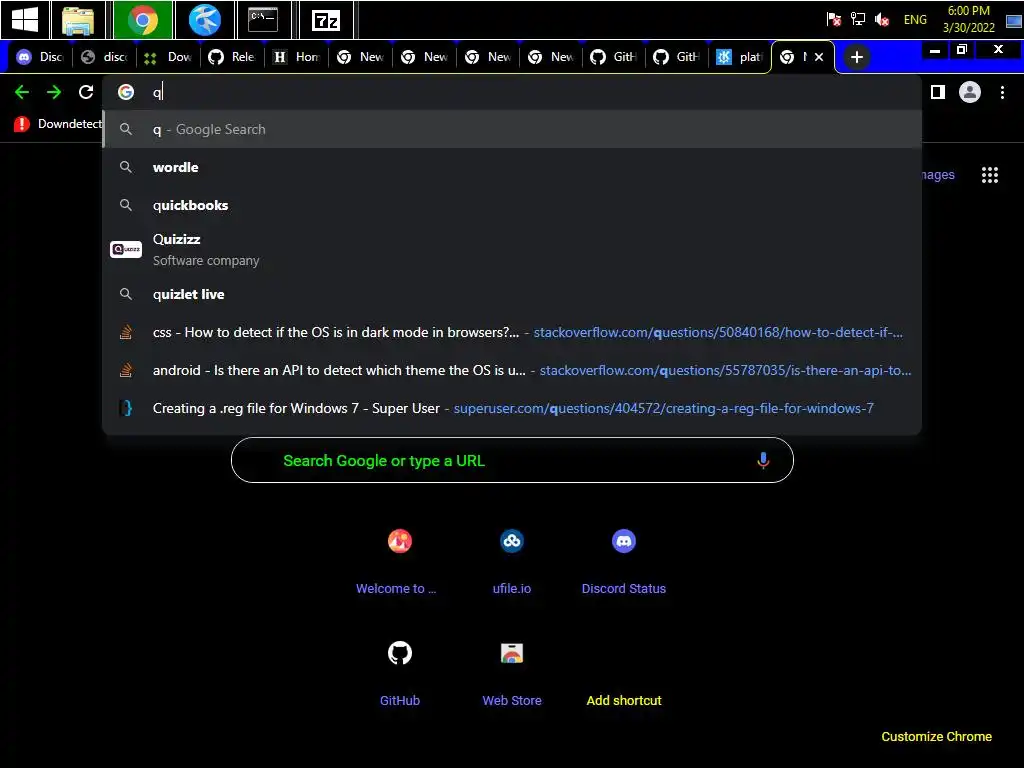
Task: Open File Explorer from the taskbar
Action: pos(78,20)
